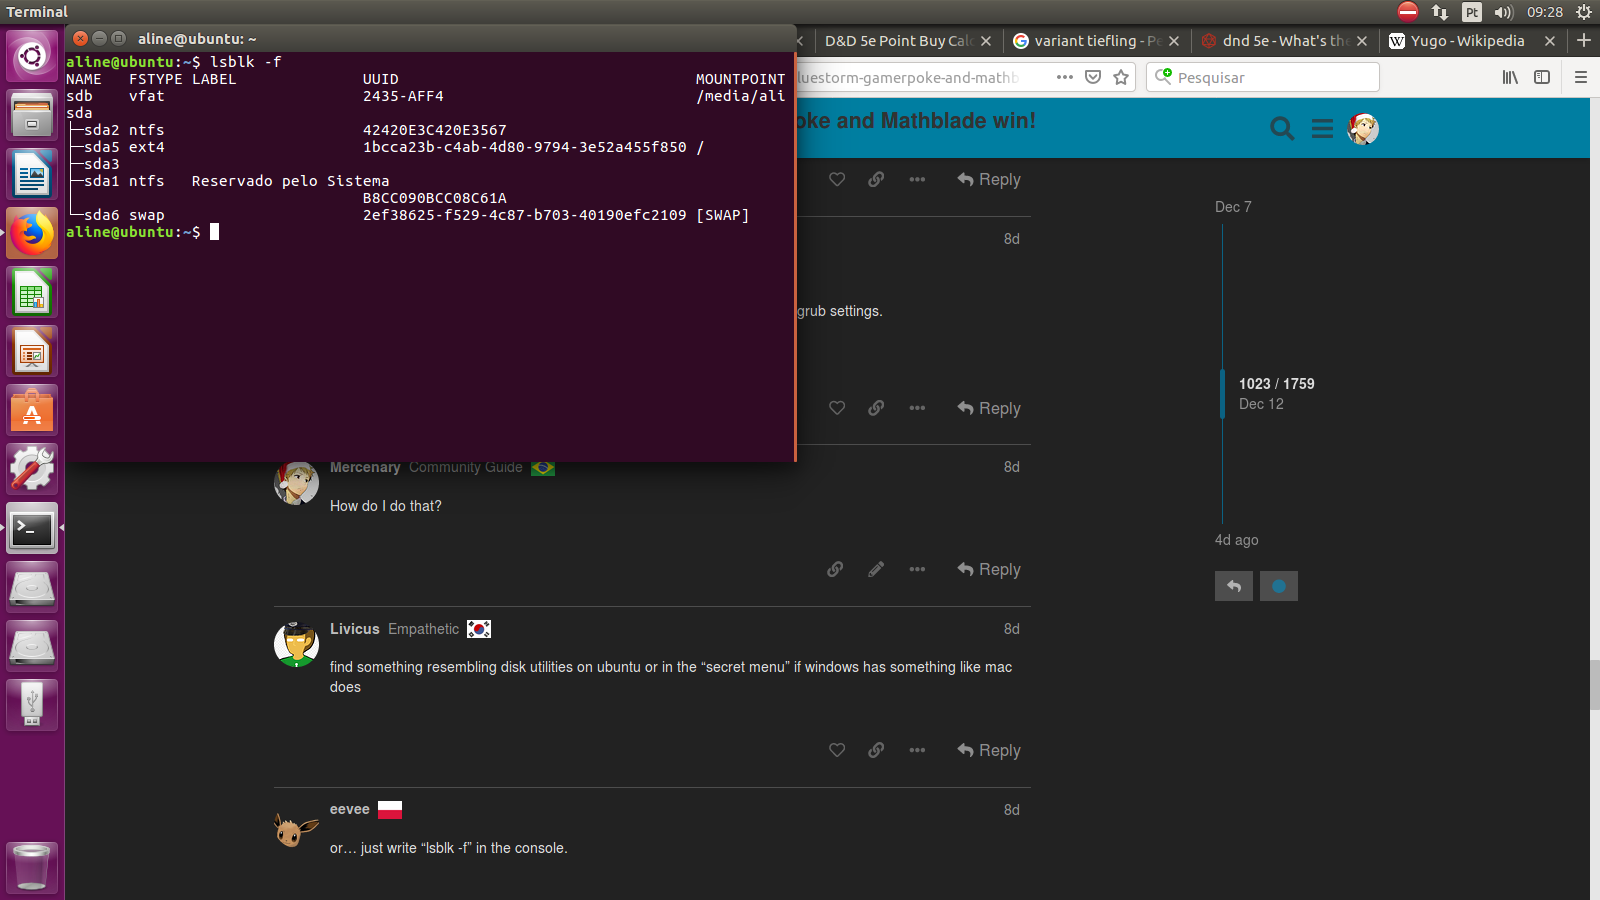Image resolution: width=1600 pixels, height=900 pixels.
Task: Reply to the topmost visible post
Action: 989,179
